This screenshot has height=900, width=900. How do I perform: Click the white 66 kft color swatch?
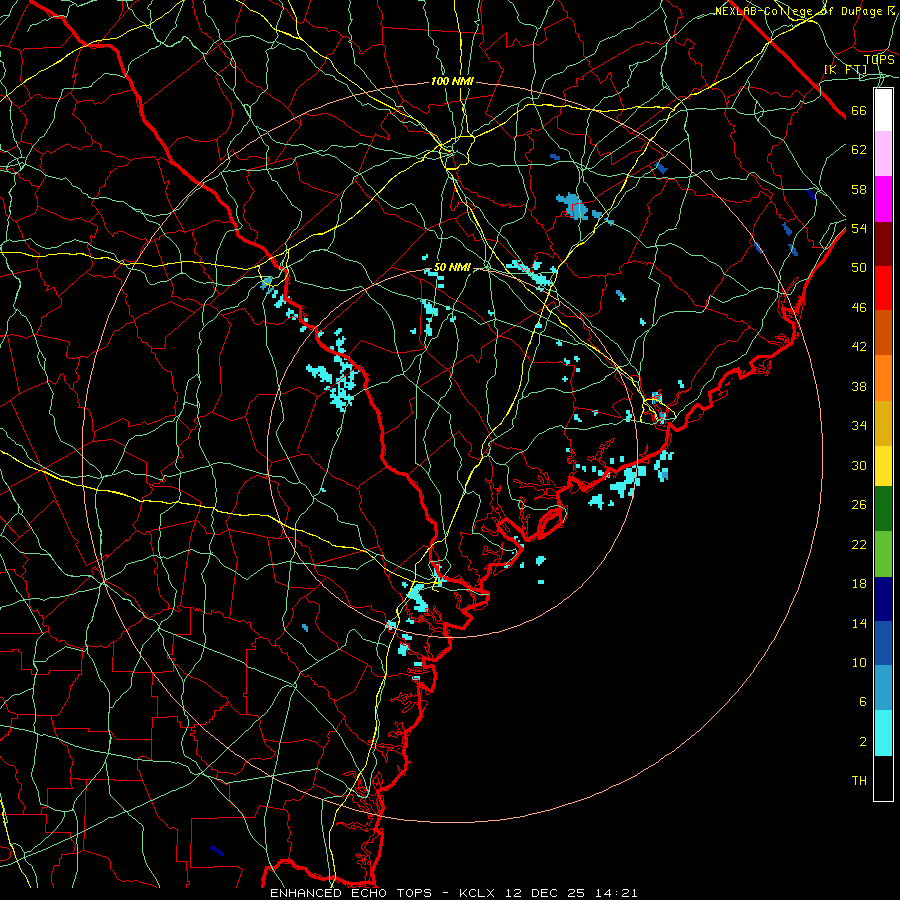pyautogui.click(x=883, y=110)
